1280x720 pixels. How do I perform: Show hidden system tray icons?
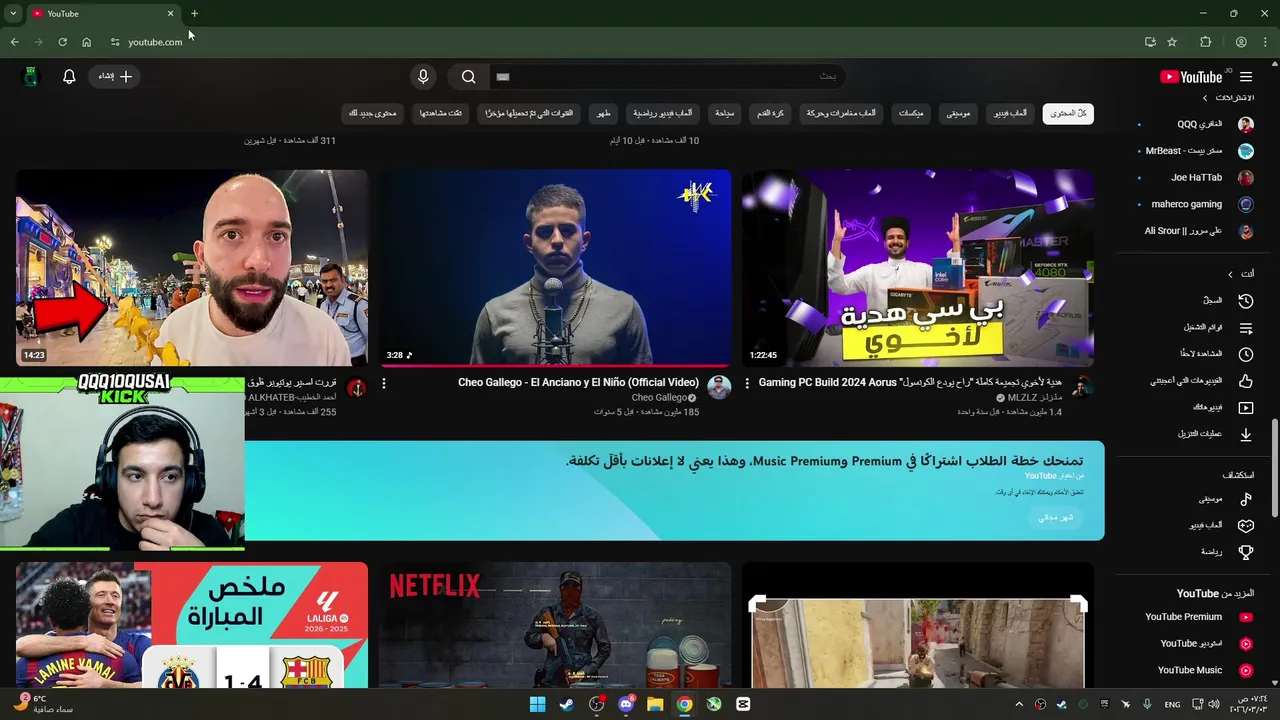(x=1020, y=704)
